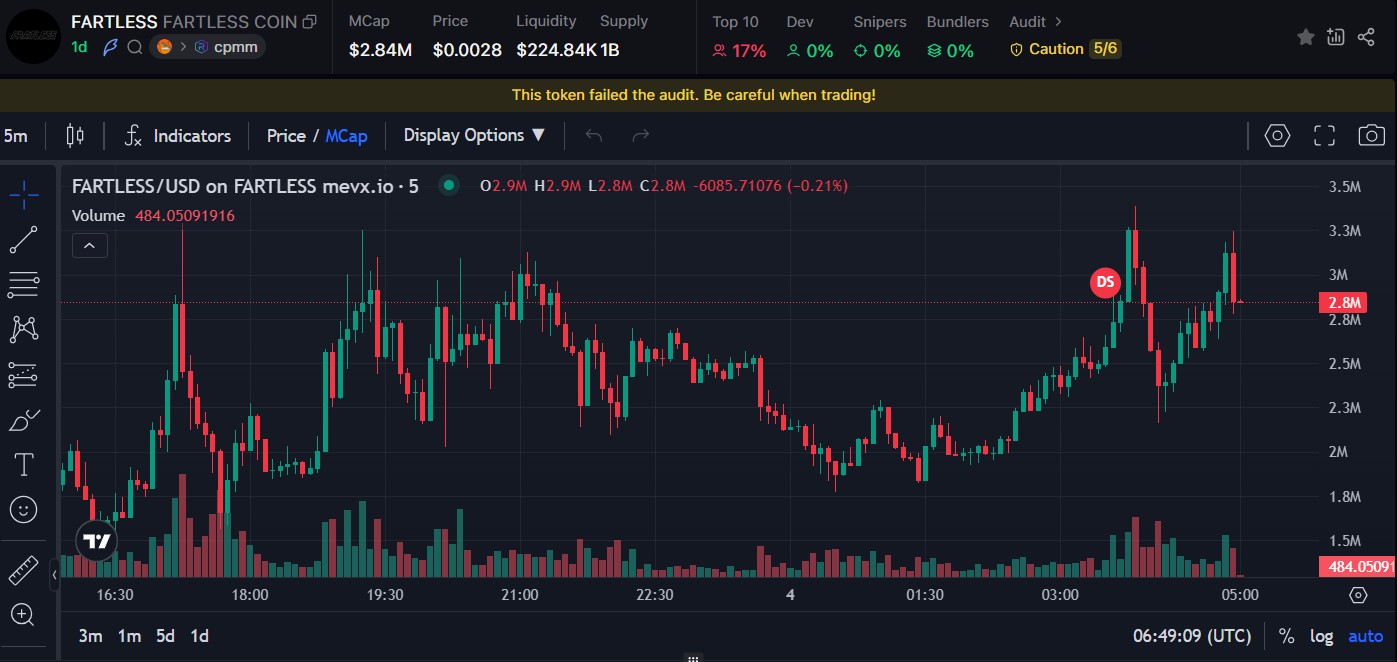Set chart range to 5d
Viewport: 1397px width, 662px height.
(x=165, y=636)
